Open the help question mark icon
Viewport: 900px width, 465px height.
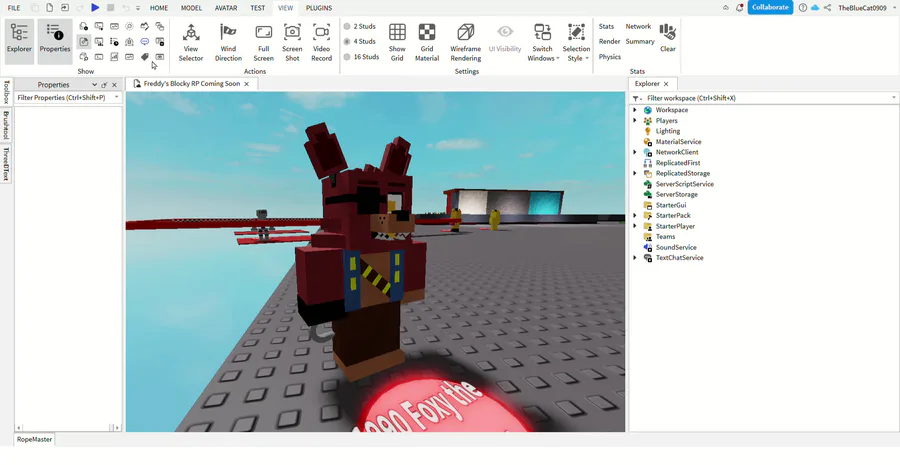click(x=802, y=7)
